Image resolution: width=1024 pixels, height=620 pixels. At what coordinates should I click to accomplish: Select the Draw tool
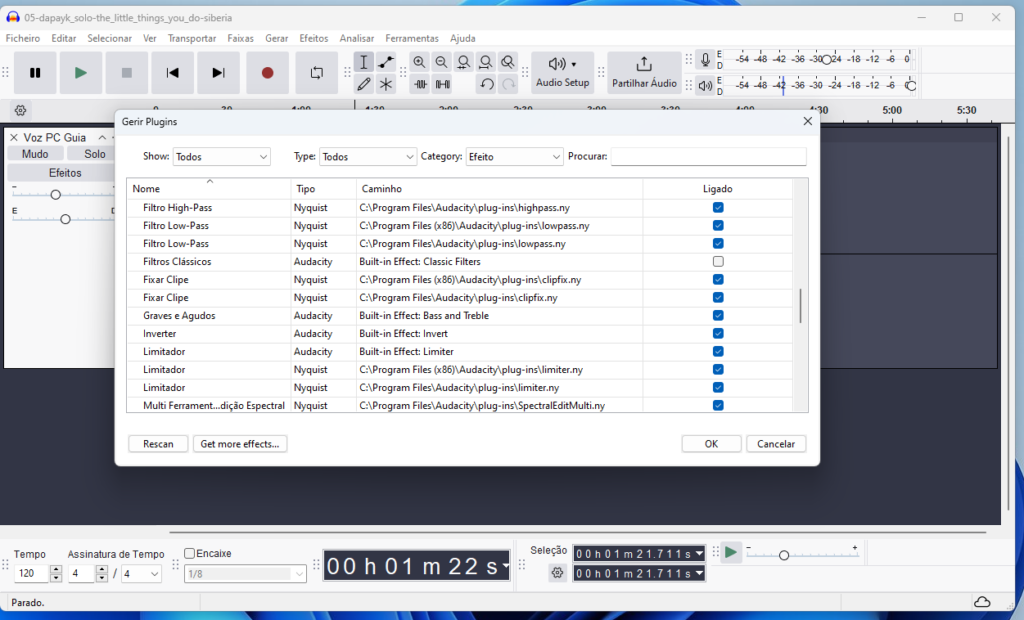pos(364,84)
